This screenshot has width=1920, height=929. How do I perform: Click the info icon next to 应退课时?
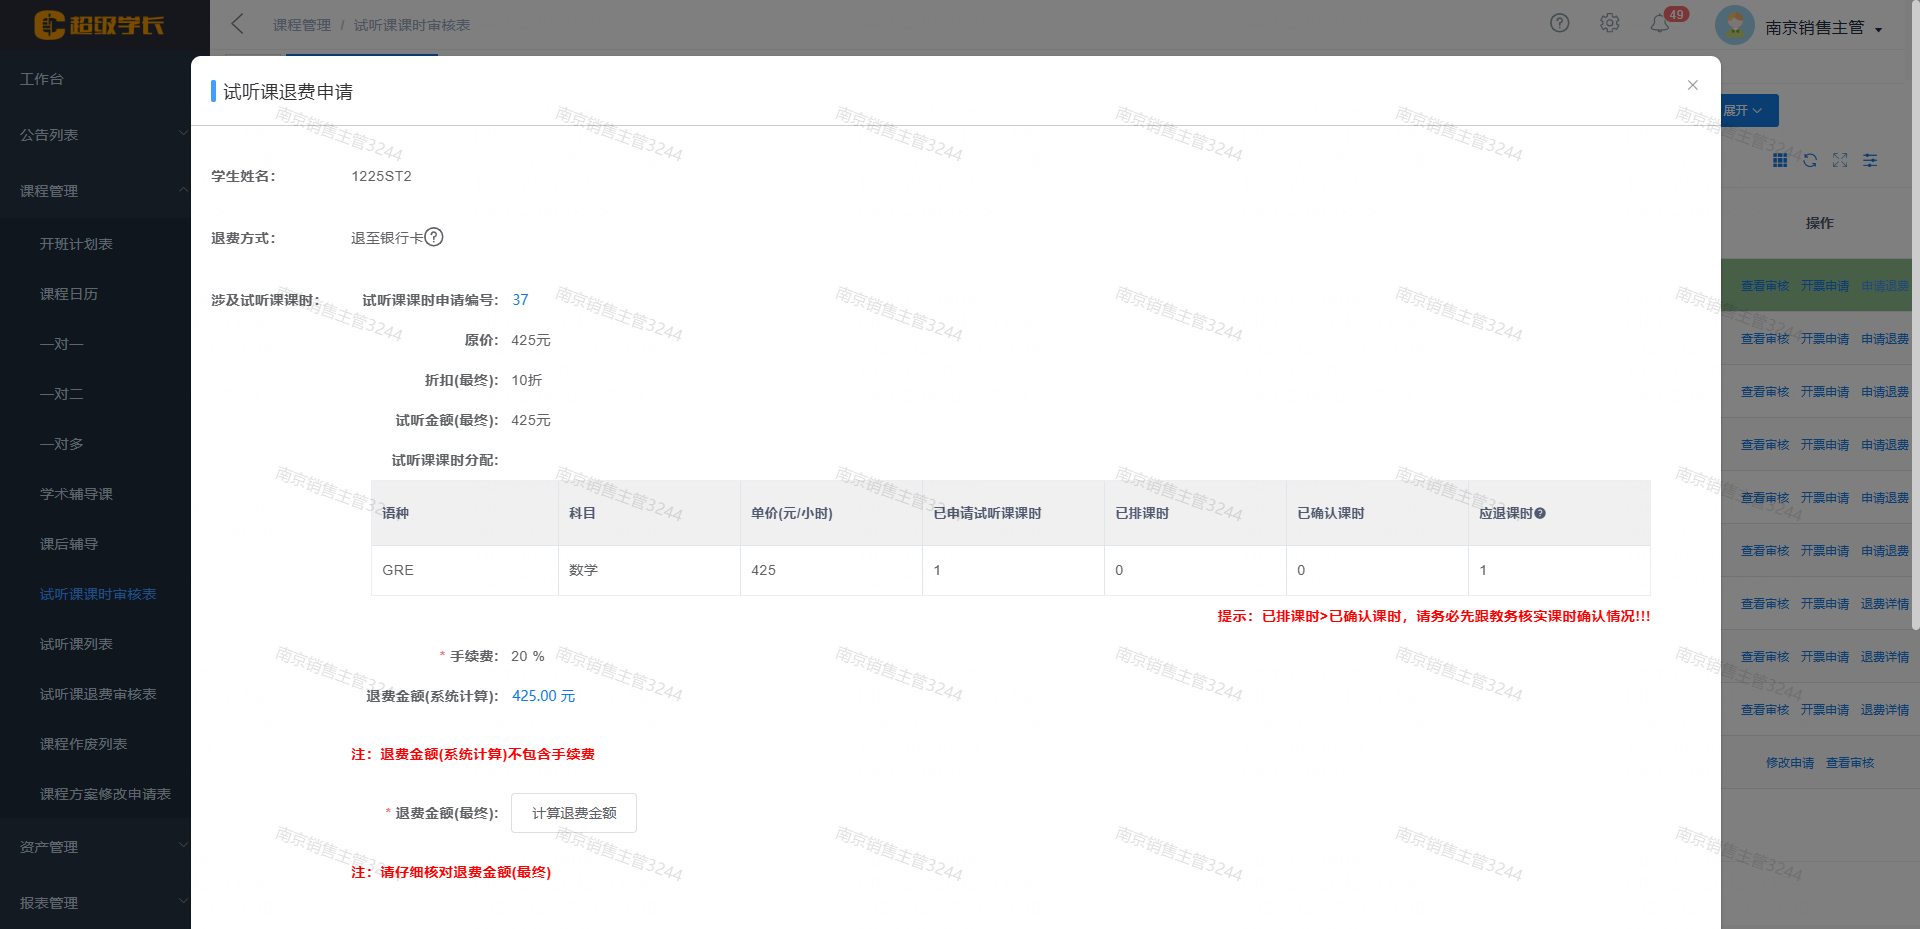pyautogui.click(x=1540, y=514)
